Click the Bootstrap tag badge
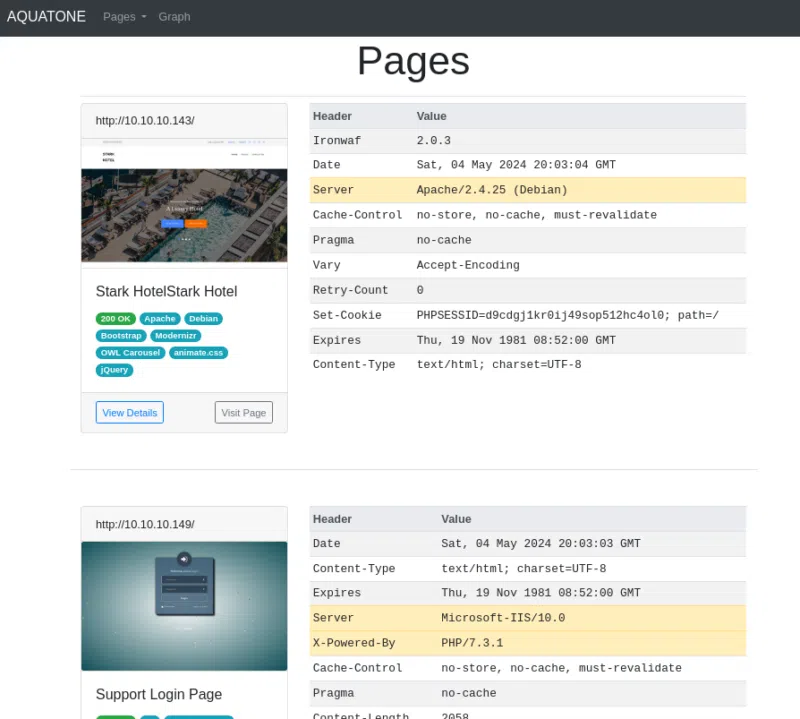Screen dimensions: 800x719 pos(121,336)
